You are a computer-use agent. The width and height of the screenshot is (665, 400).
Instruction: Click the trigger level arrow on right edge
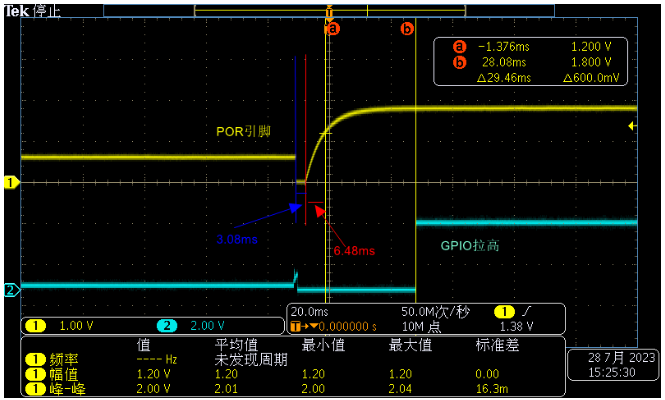(x=632, y=126)
